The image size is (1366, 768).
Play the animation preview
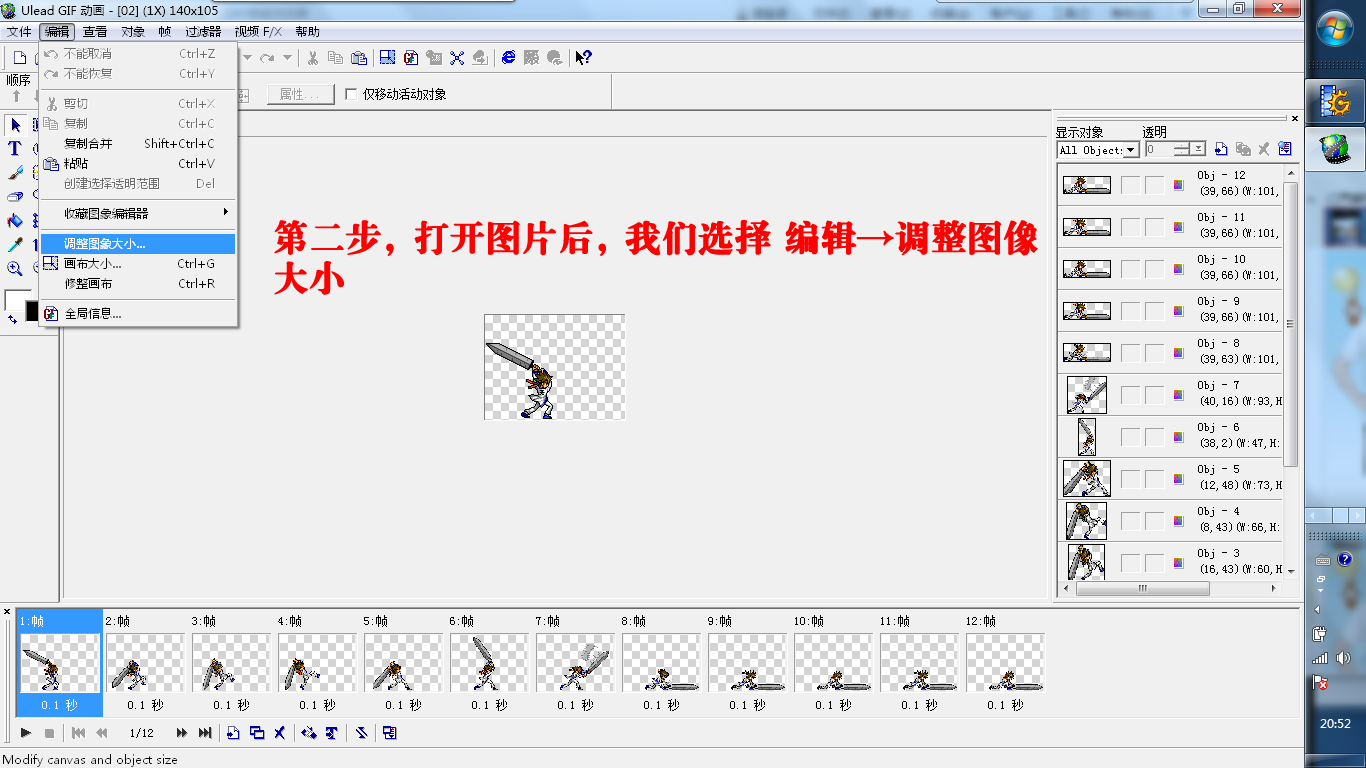pyautogui.click(x=26, y=733)
